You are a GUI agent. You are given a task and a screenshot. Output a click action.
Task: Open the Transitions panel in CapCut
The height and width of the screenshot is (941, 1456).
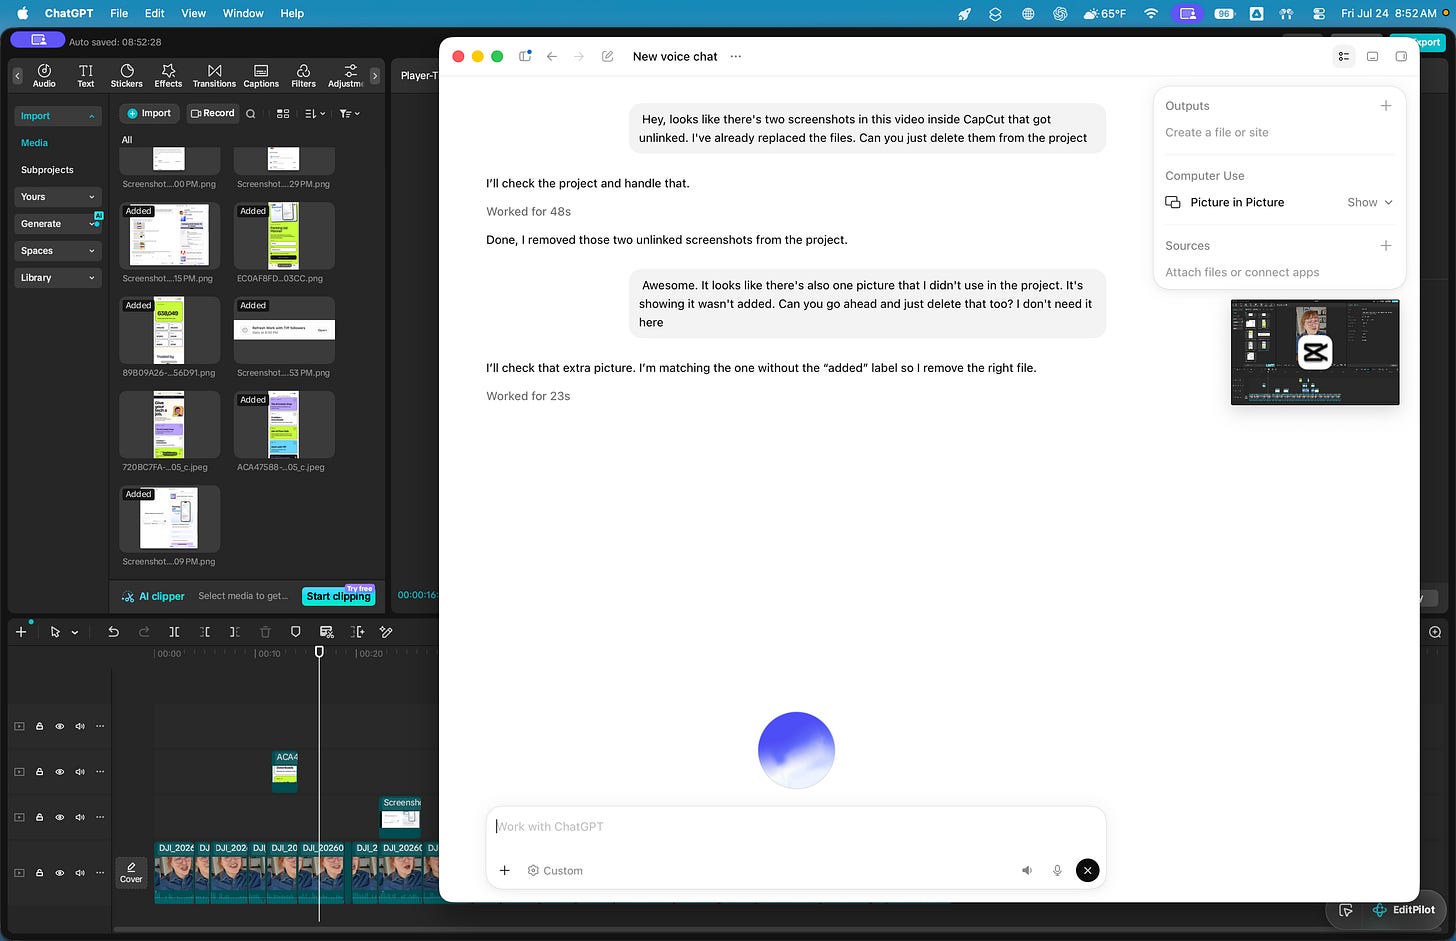214,76
